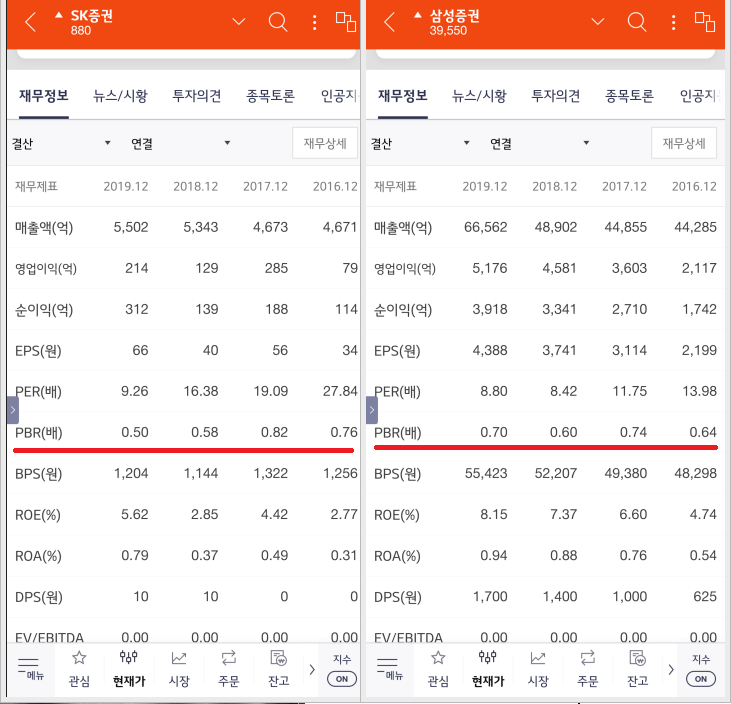Go back from the SK증권 screen

point(31,22)
